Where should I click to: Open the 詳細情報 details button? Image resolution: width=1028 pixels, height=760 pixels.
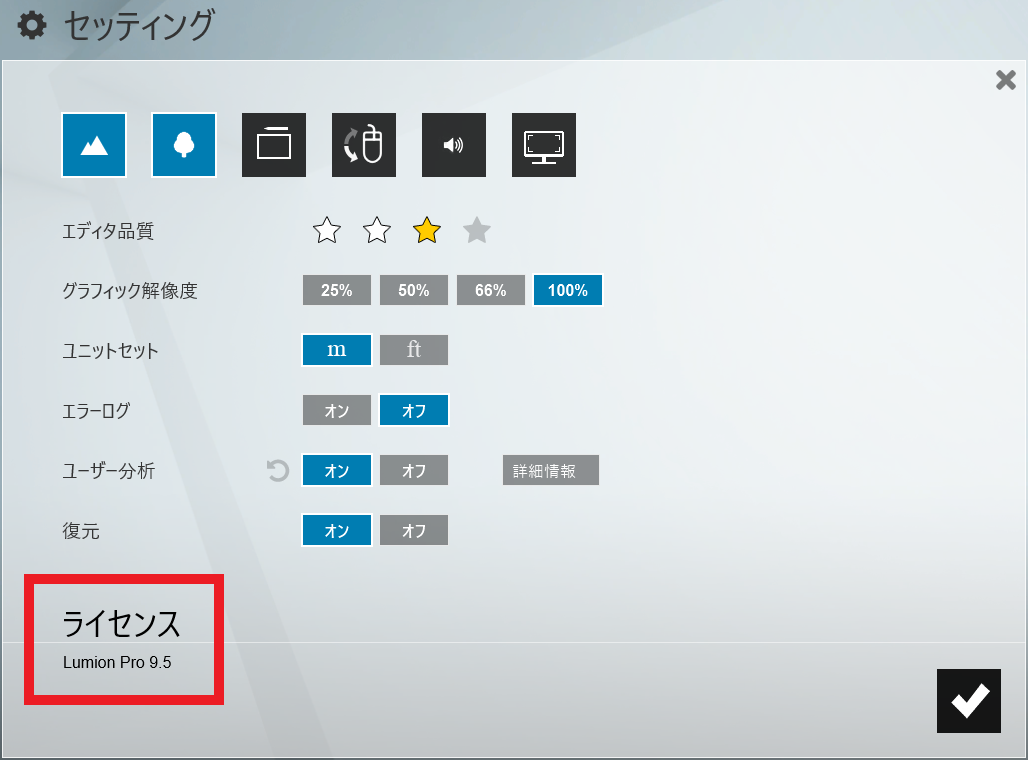tap(551, 471)
